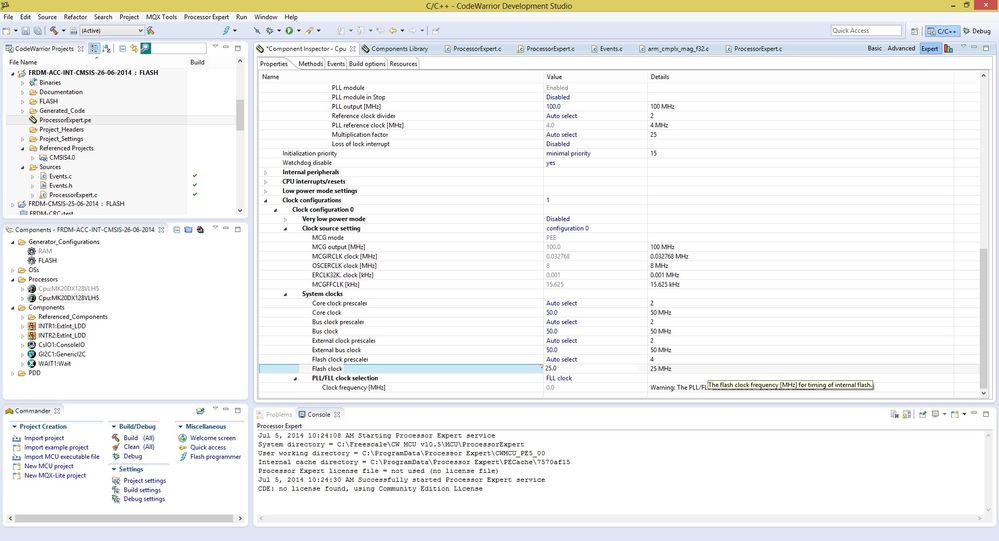Open the Flash programmer from Commander
The image size is (999, 541).
215,457
